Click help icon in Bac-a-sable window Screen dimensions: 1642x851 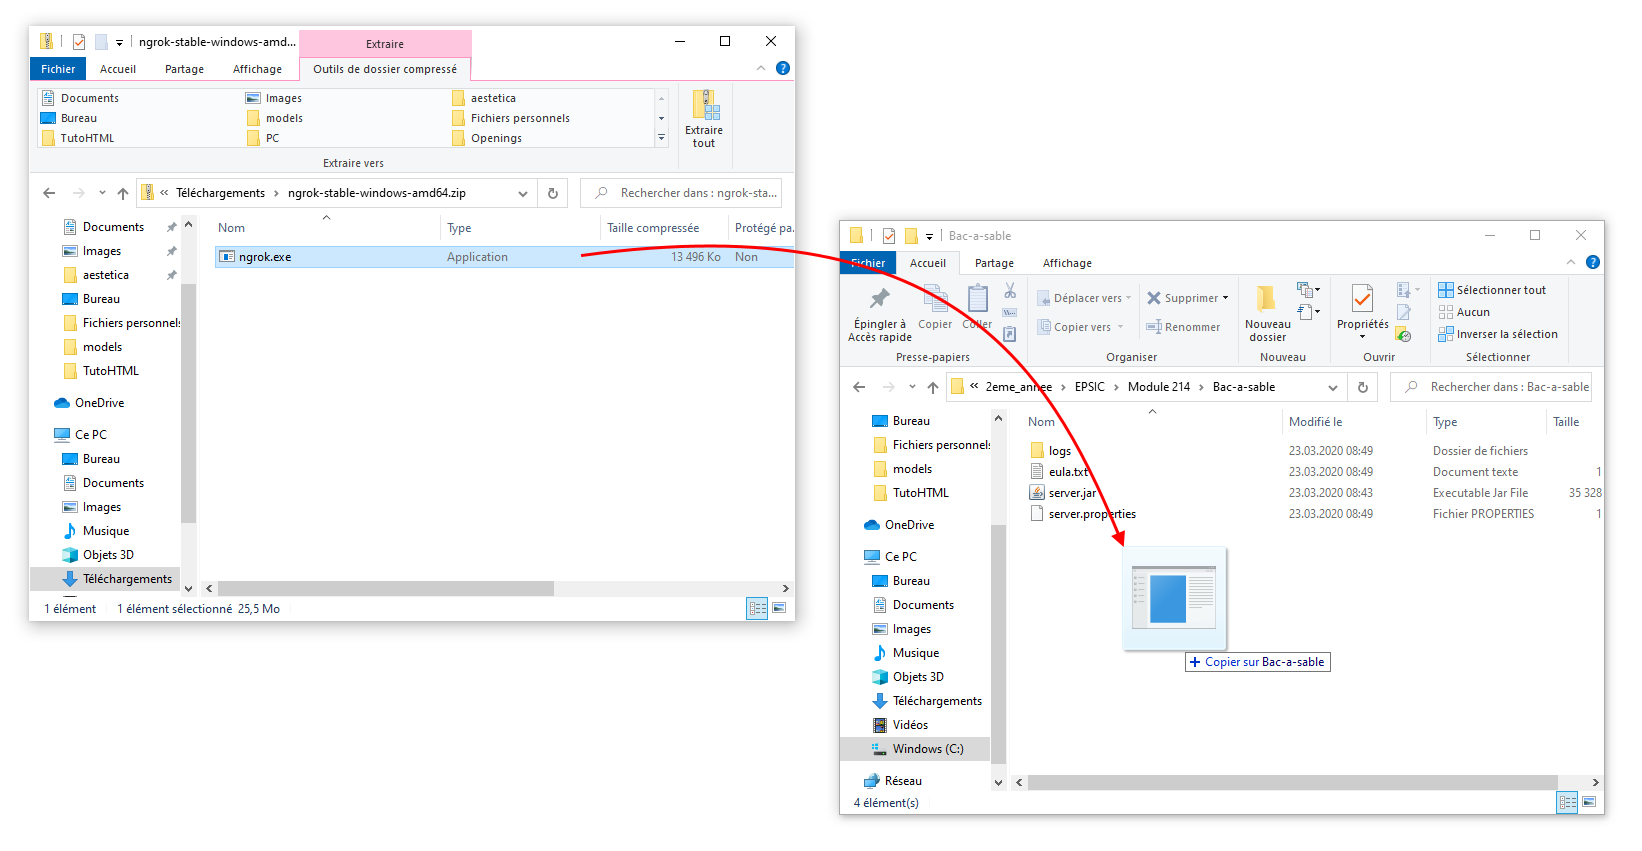click(x=1593, y=262)
